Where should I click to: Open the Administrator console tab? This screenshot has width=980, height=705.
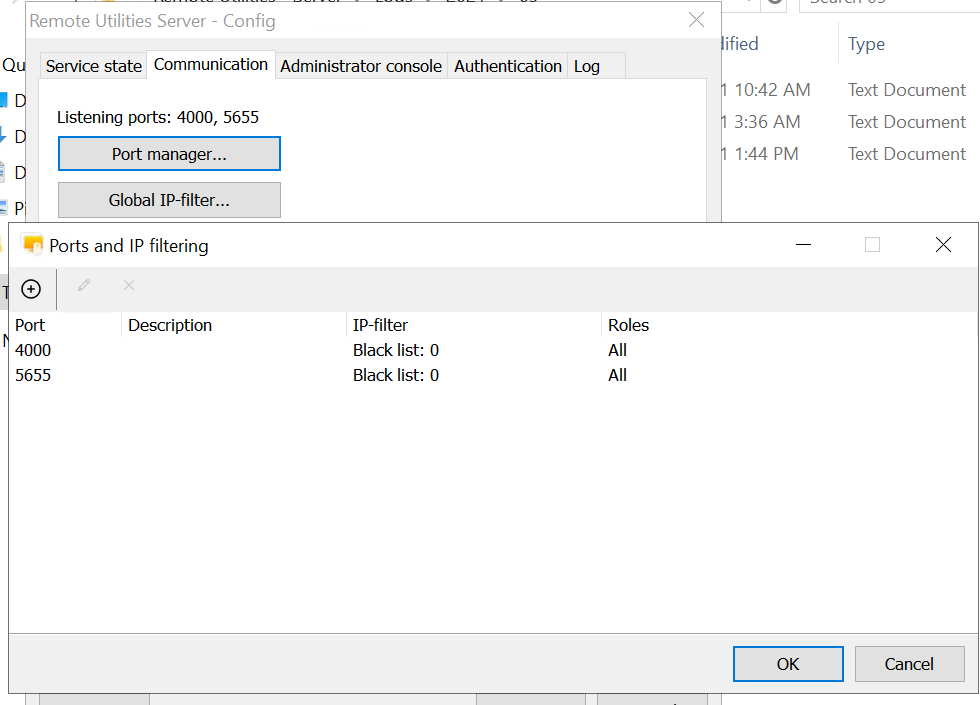(x=361, y=66)
